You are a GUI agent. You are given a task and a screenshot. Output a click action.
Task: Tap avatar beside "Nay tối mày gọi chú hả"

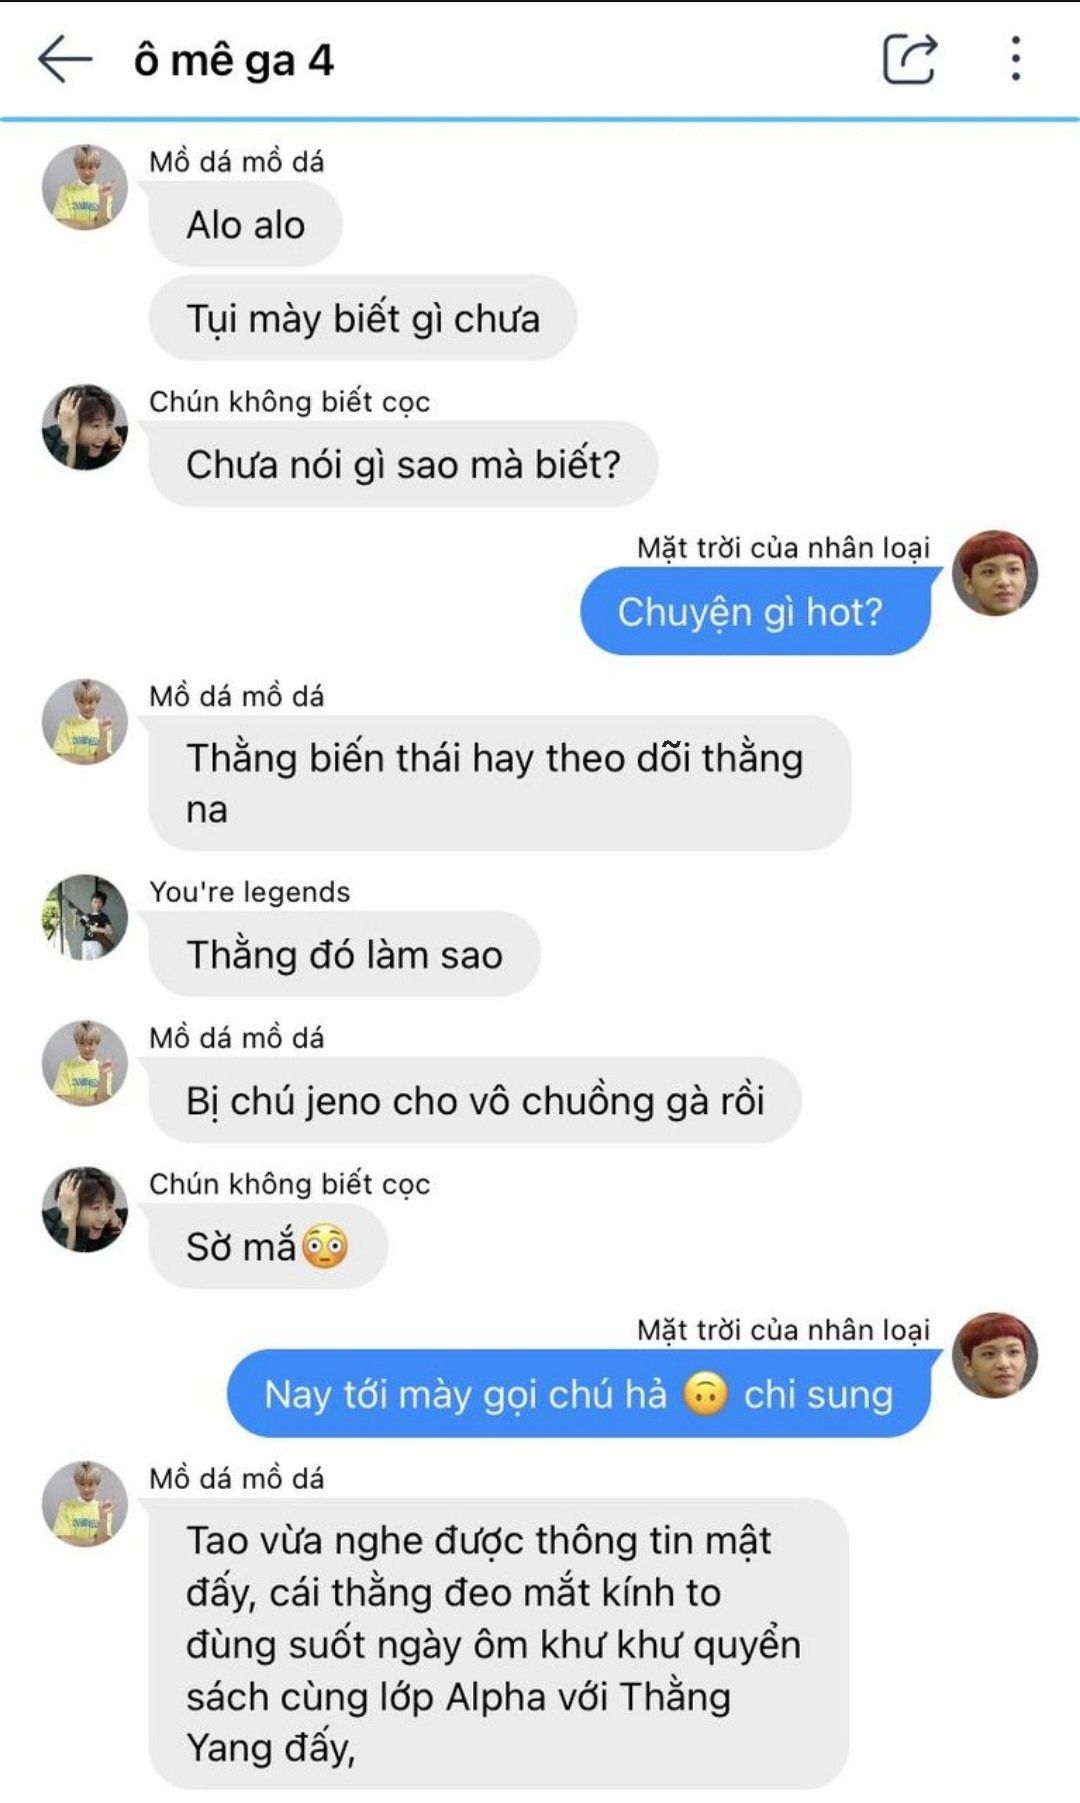[995, 1355]
